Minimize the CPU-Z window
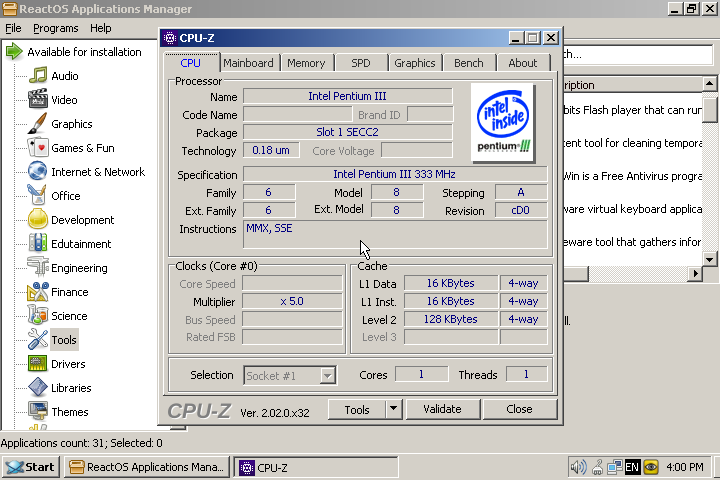Image resolution: width=720 pixels, height=480 pixels. 516,38
